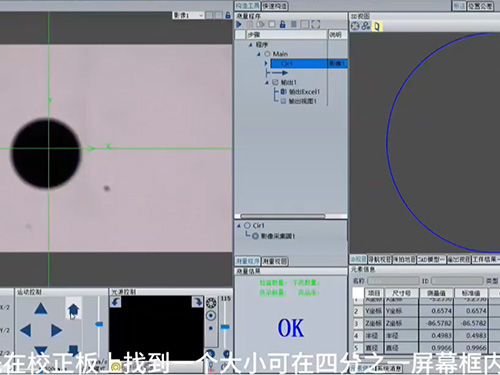Move stage up with the up arrow
Screen dimensions: 500x375
click(41, 309)
